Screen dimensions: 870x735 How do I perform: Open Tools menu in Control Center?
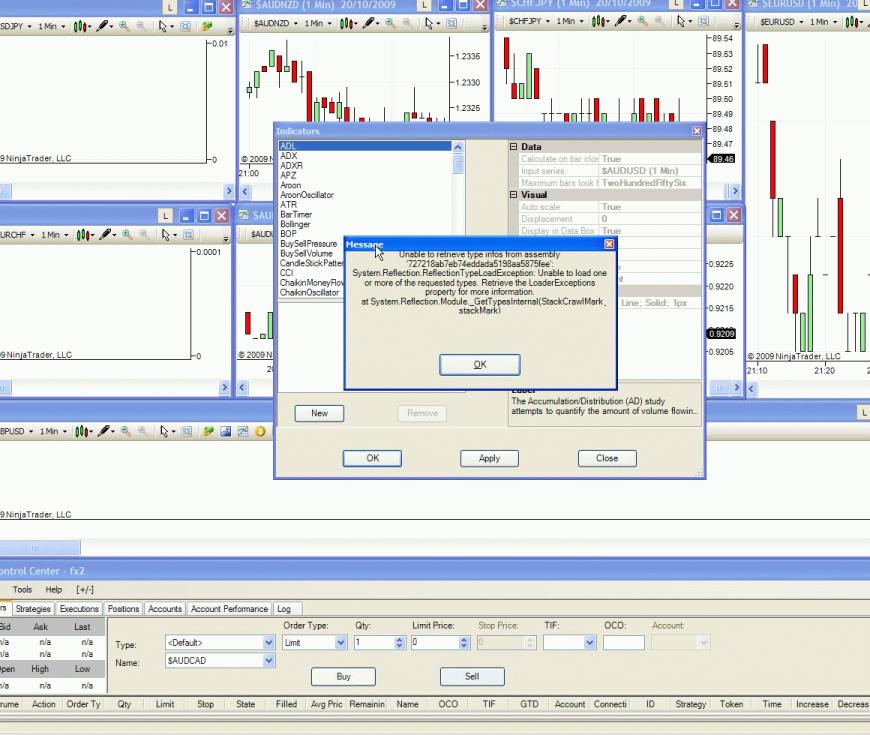22,590
